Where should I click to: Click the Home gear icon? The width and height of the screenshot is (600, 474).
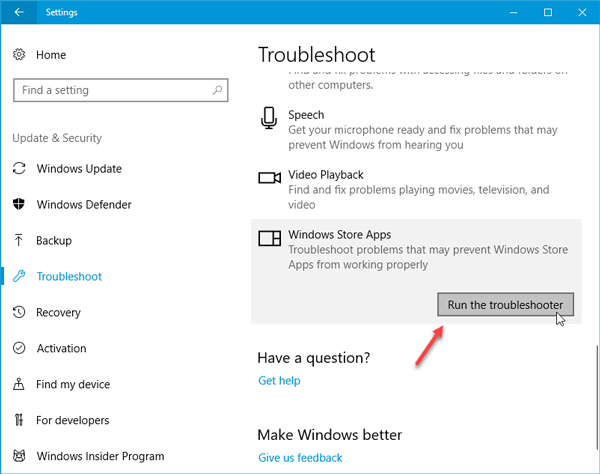(x=19, y=55)
